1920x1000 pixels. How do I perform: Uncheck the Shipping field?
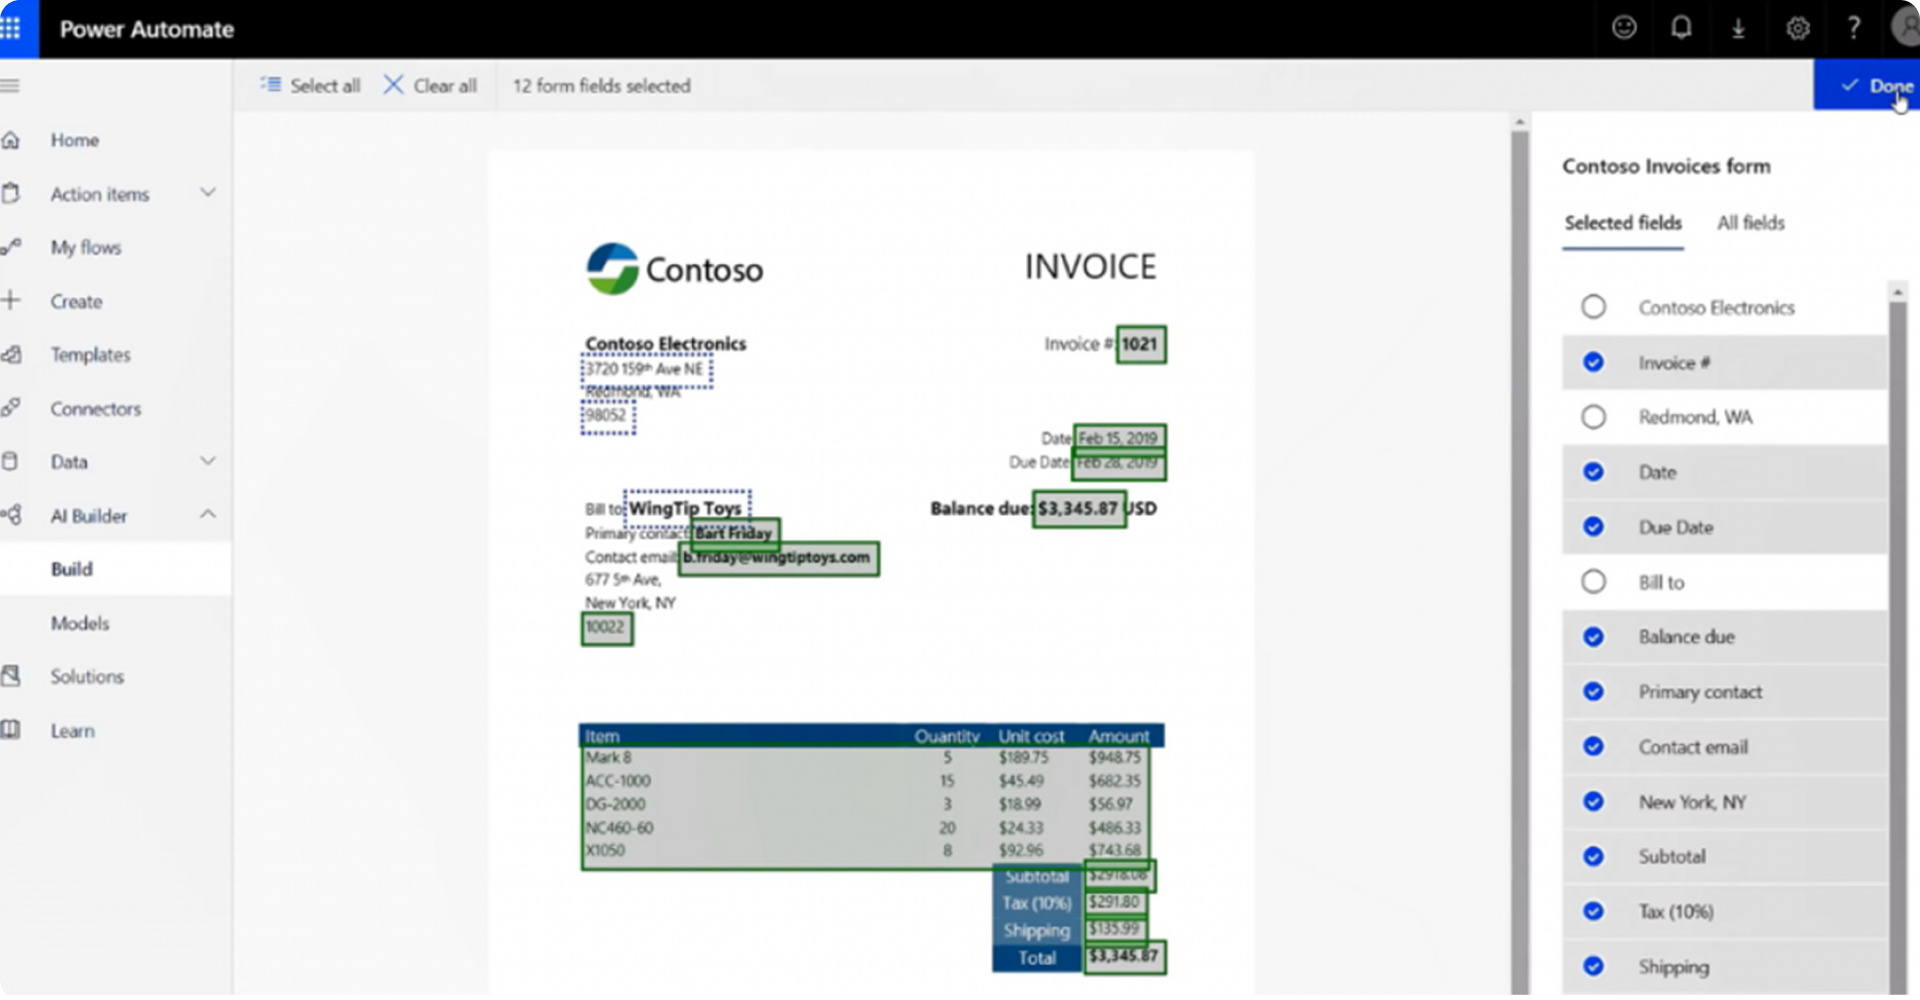(x=1593, y=966)
